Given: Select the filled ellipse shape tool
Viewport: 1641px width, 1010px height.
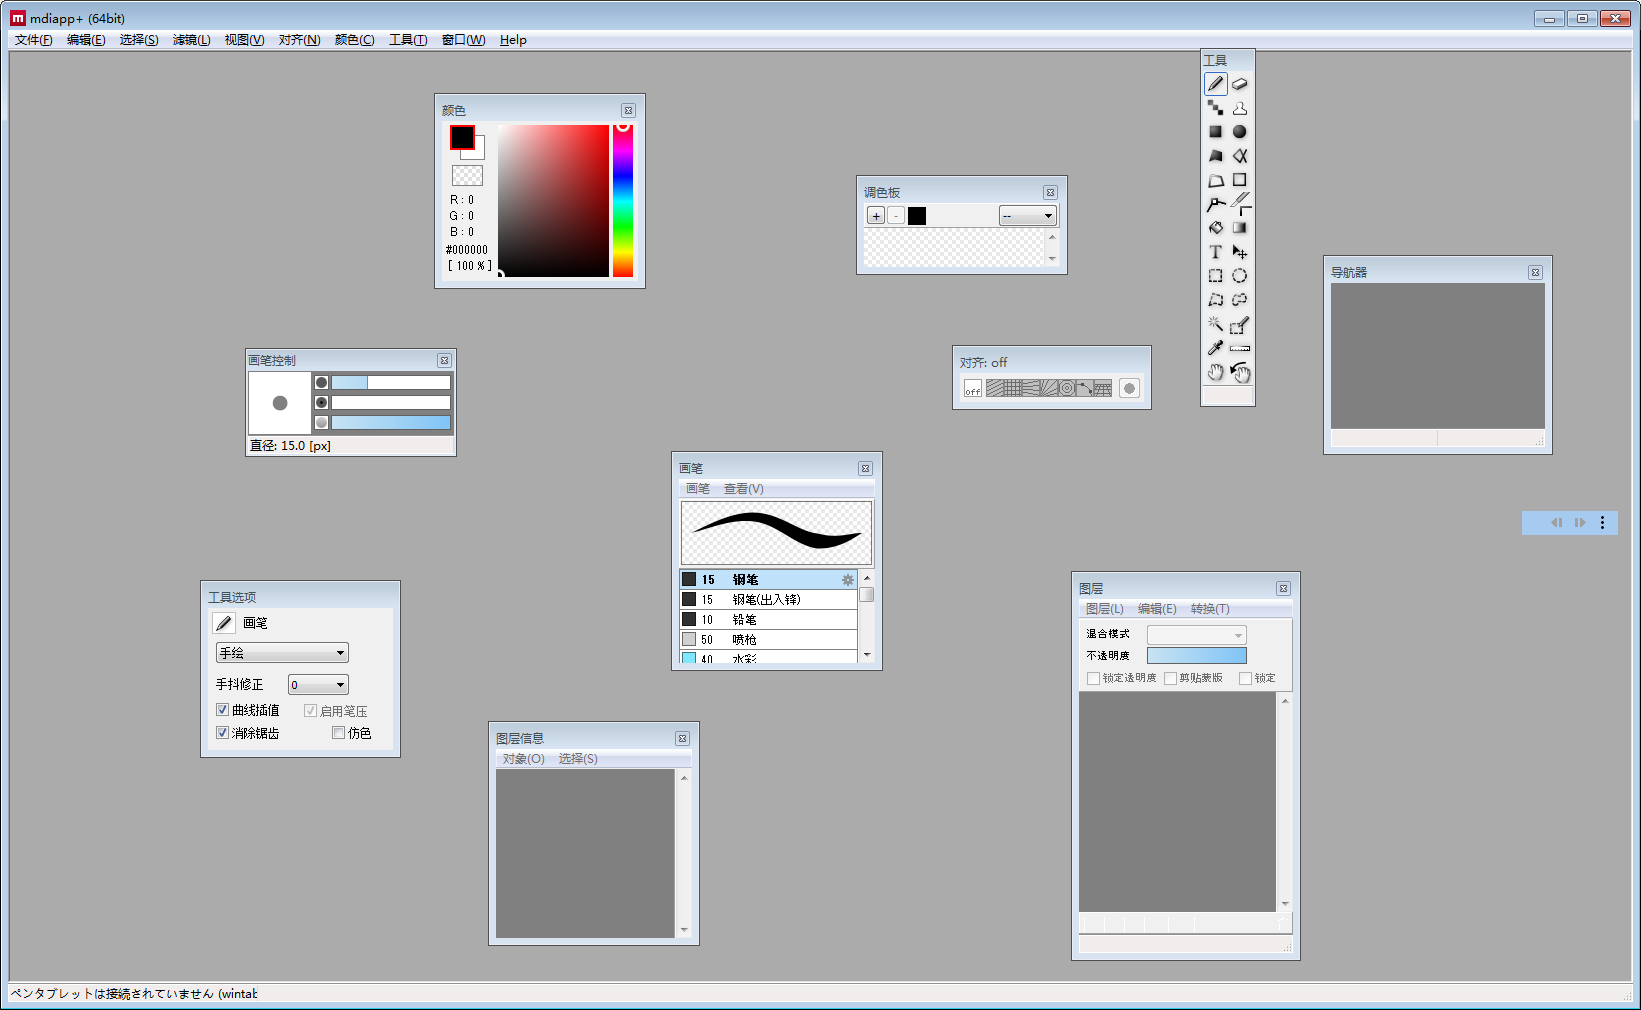Looking at the screenshot, I should coord(1240,132).
